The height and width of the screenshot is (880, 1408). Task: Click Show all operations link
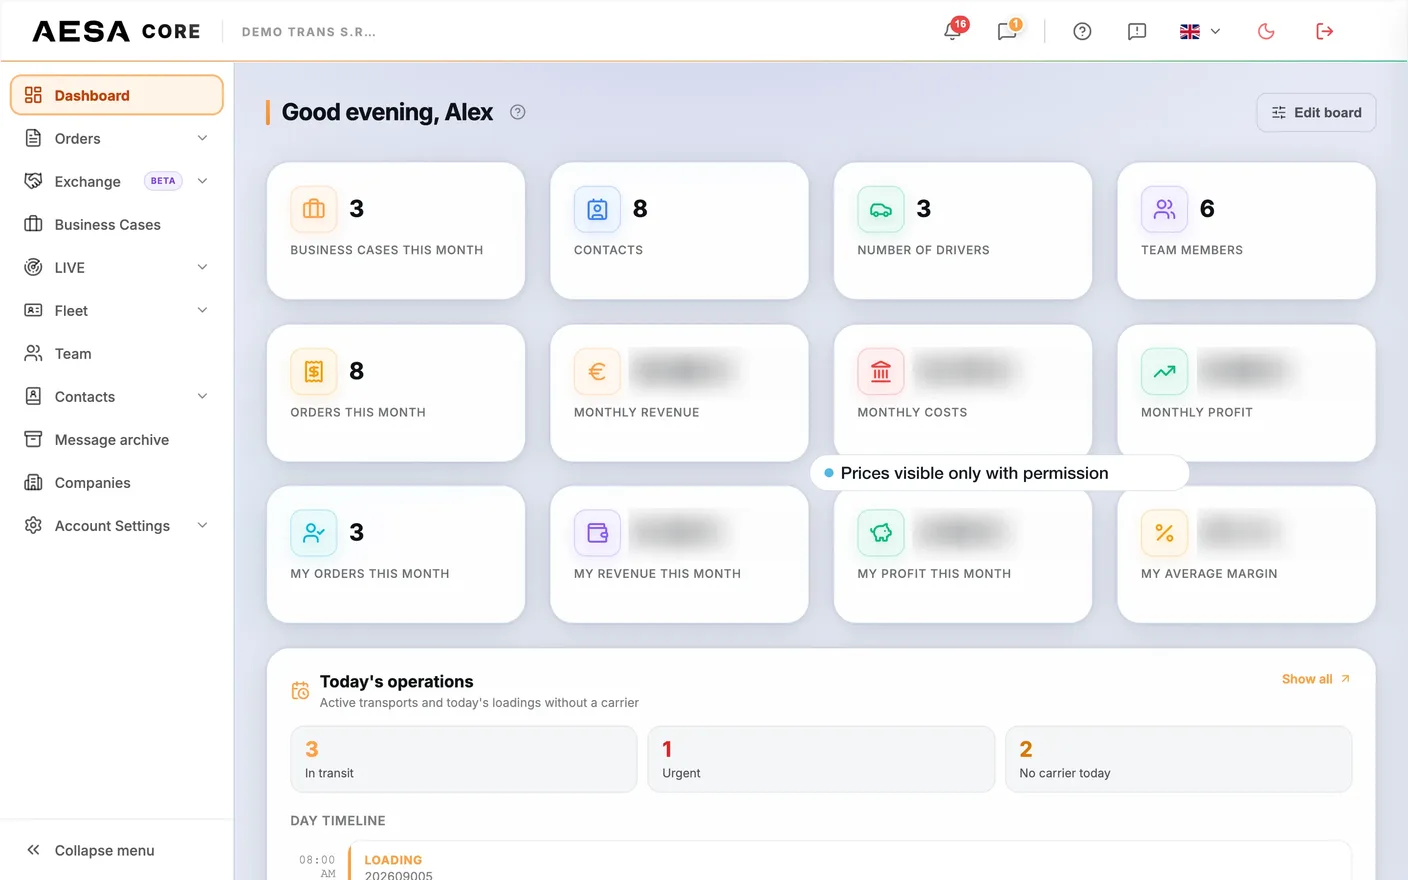(1316, 679)
